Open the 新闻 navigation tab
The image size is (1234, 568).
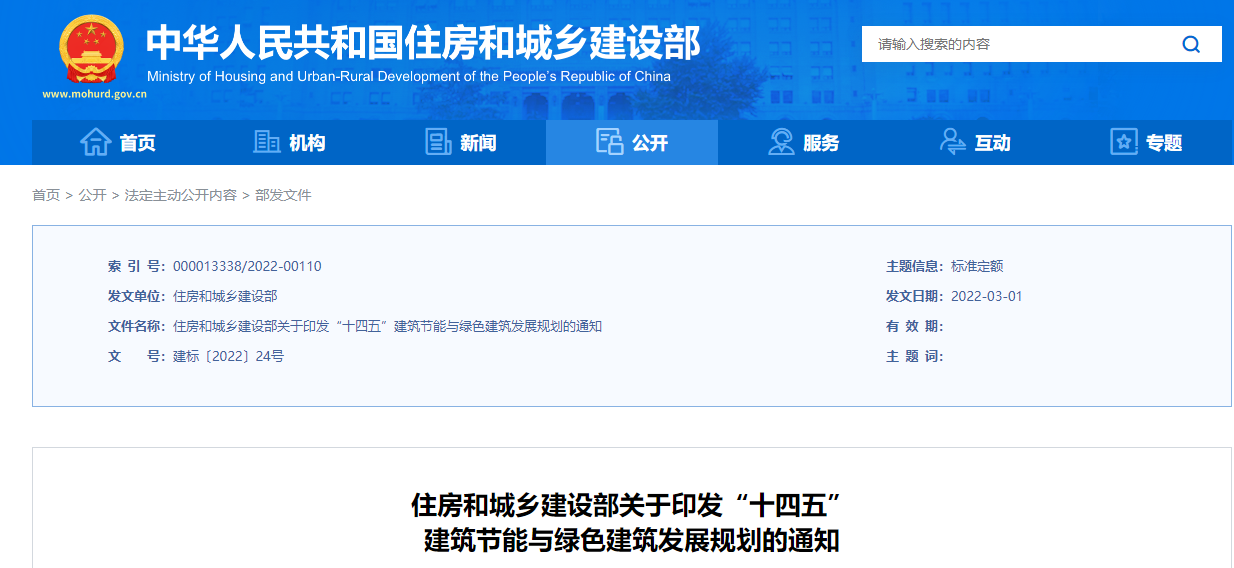point(461,142)
